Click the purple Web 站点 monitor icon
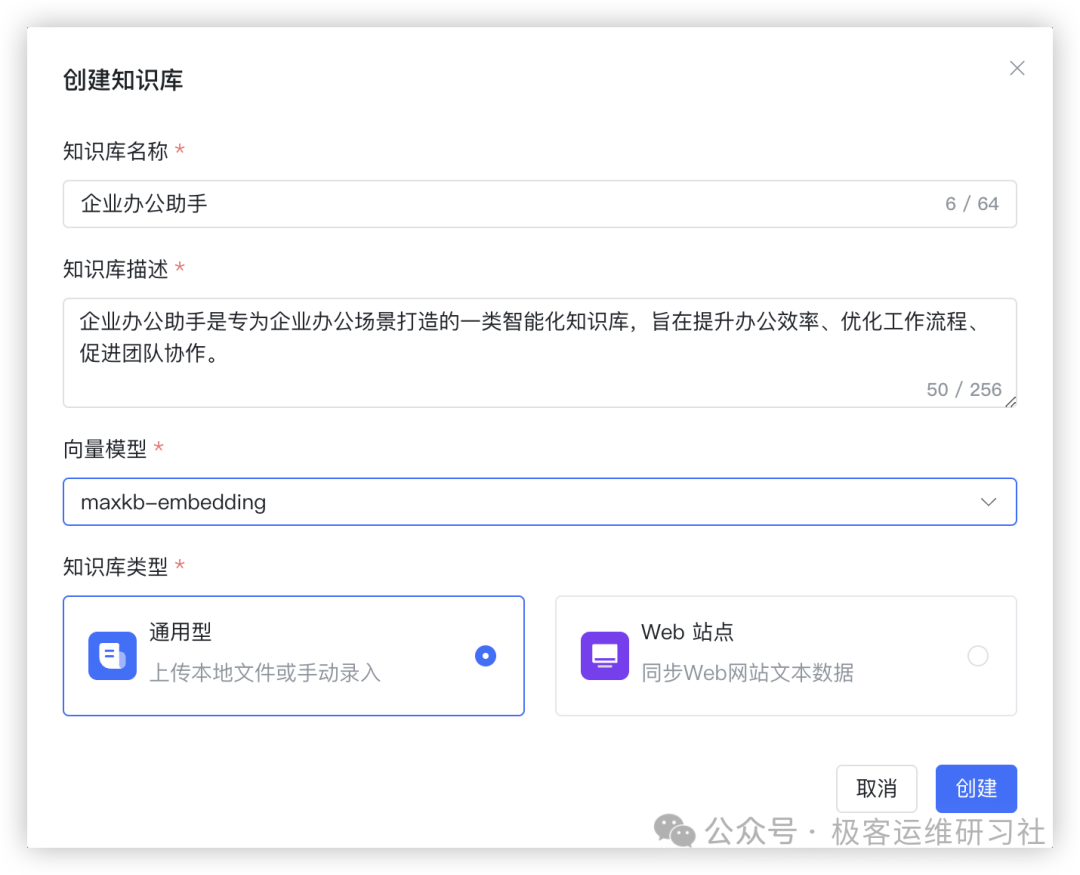Viewport: 1080px width, 875px height. (605, 656)
